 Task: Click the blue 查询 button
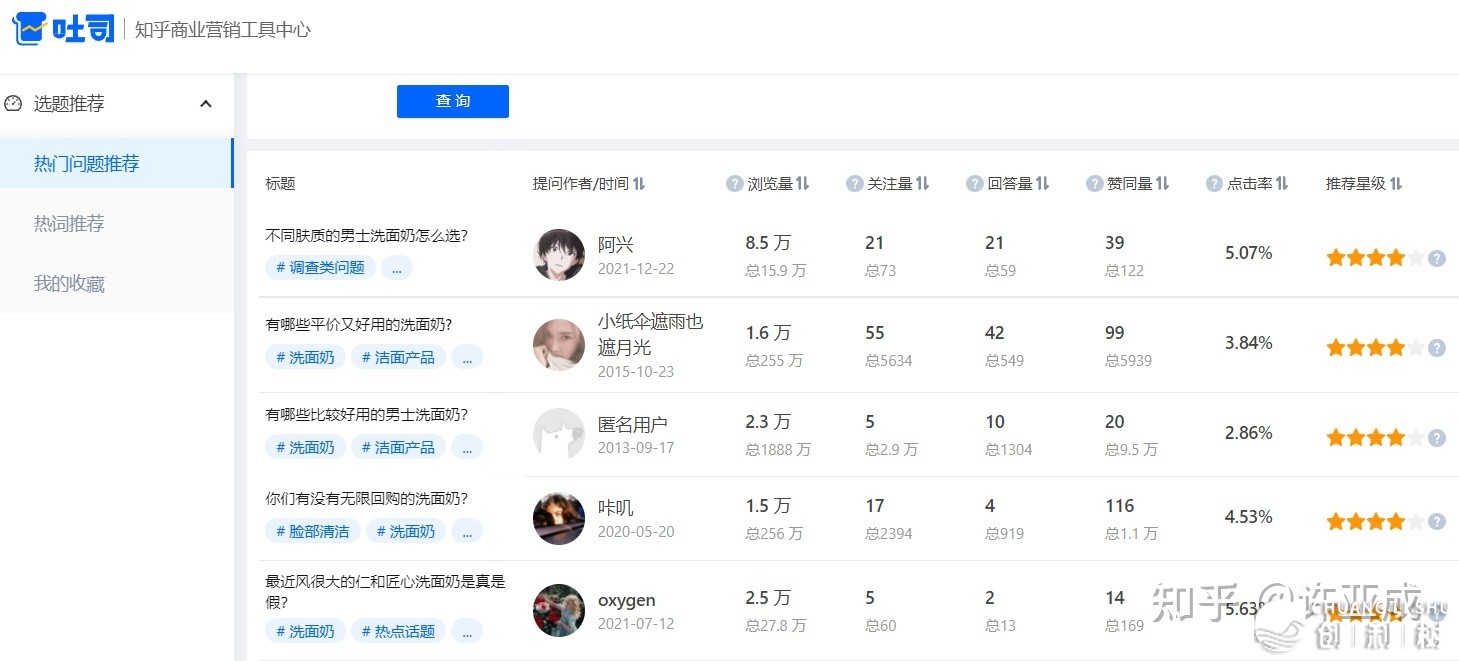[453, 101]
